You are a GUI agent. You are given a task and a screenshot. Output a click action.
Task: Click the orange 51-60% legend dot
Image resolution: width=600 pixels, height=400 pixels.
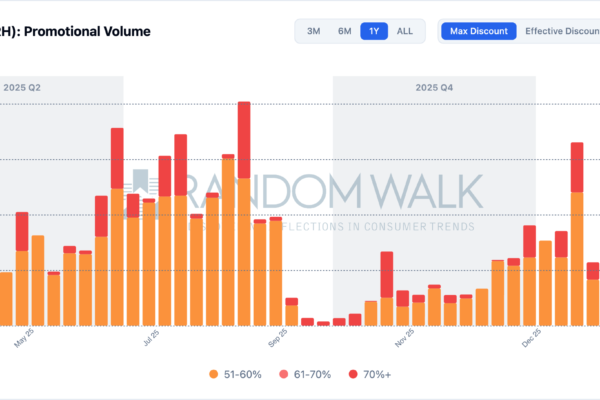pyautogui.click(x=214, y=373)
